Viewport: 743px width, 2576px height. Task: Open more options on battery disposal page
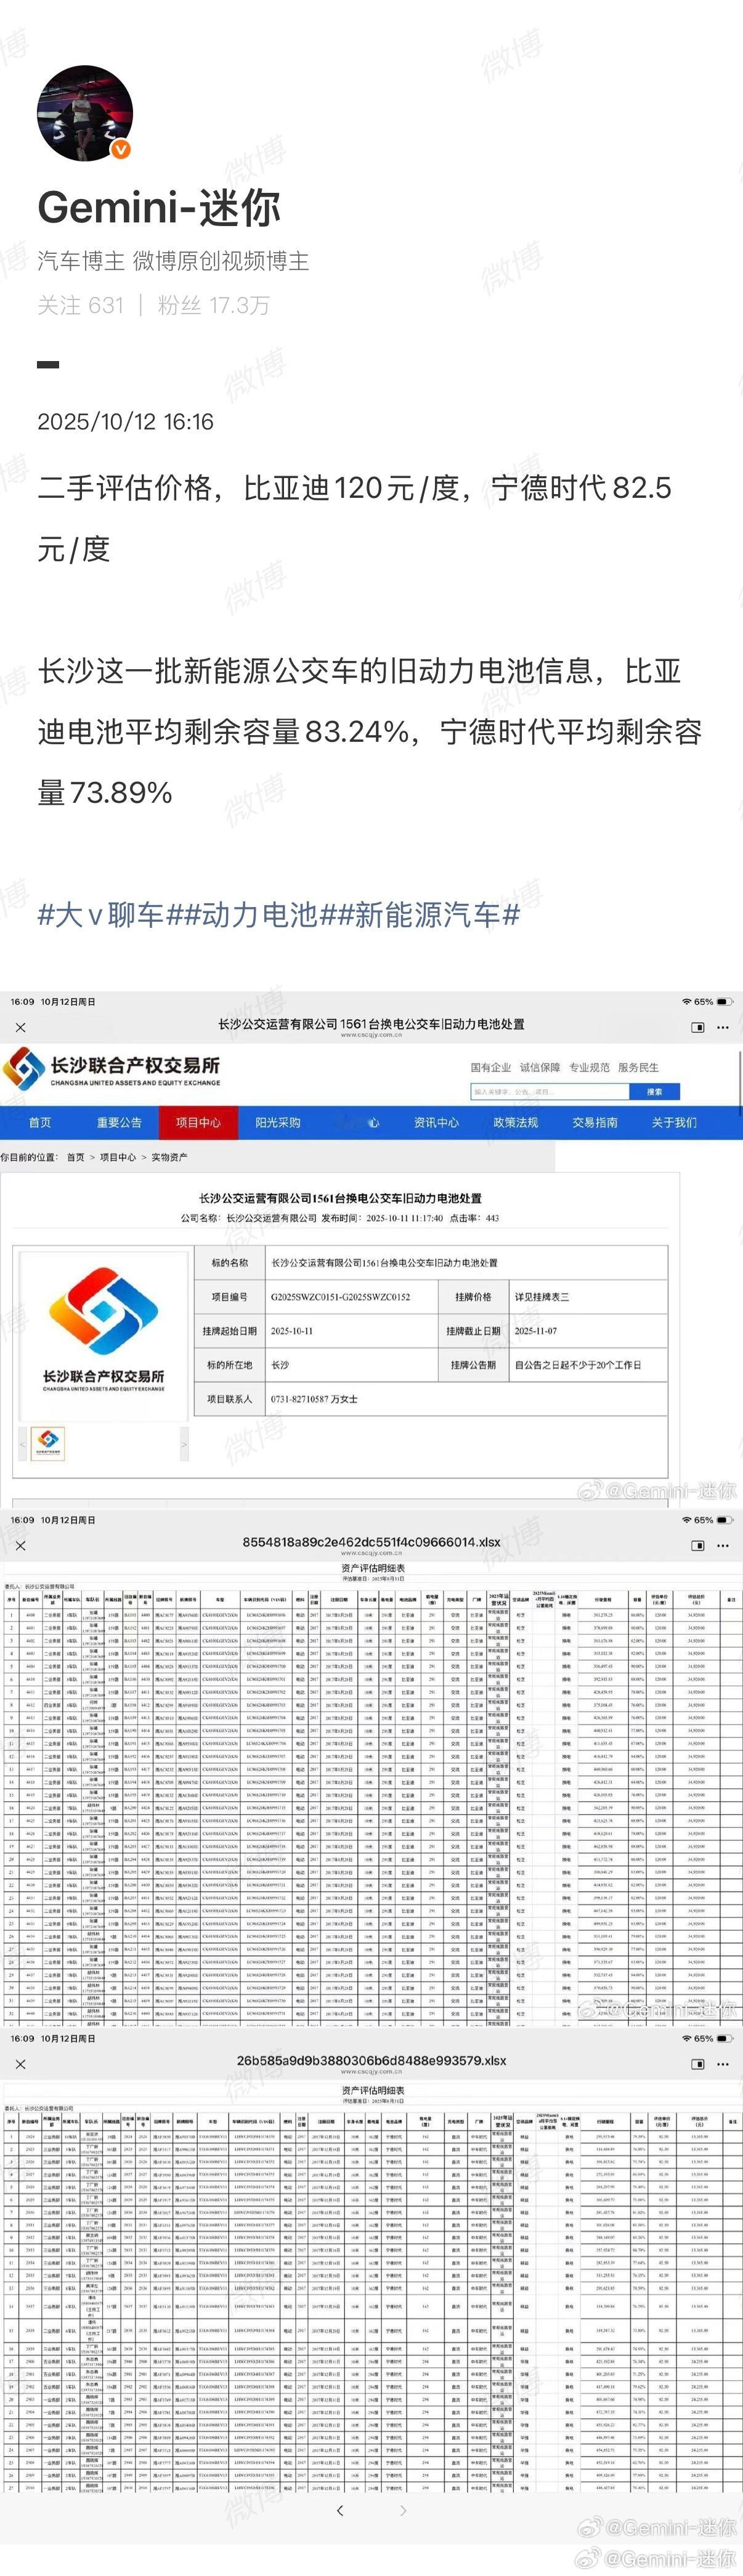723,1027
